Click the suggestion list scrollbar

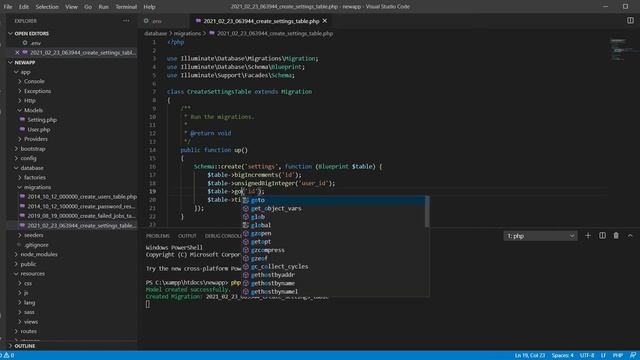tap(427, 211)
